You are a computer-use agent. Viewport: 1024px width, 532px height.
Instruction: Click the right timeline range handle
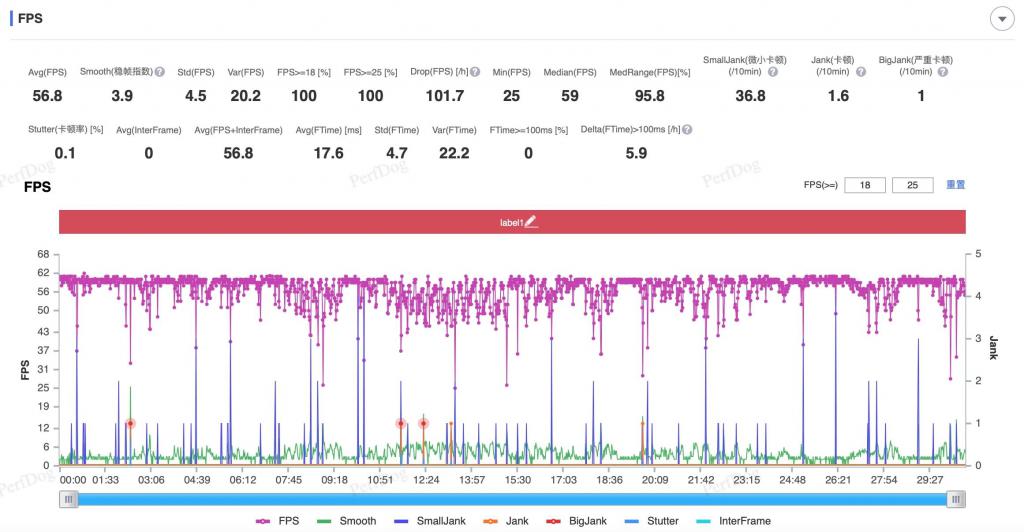click(955, 499)
